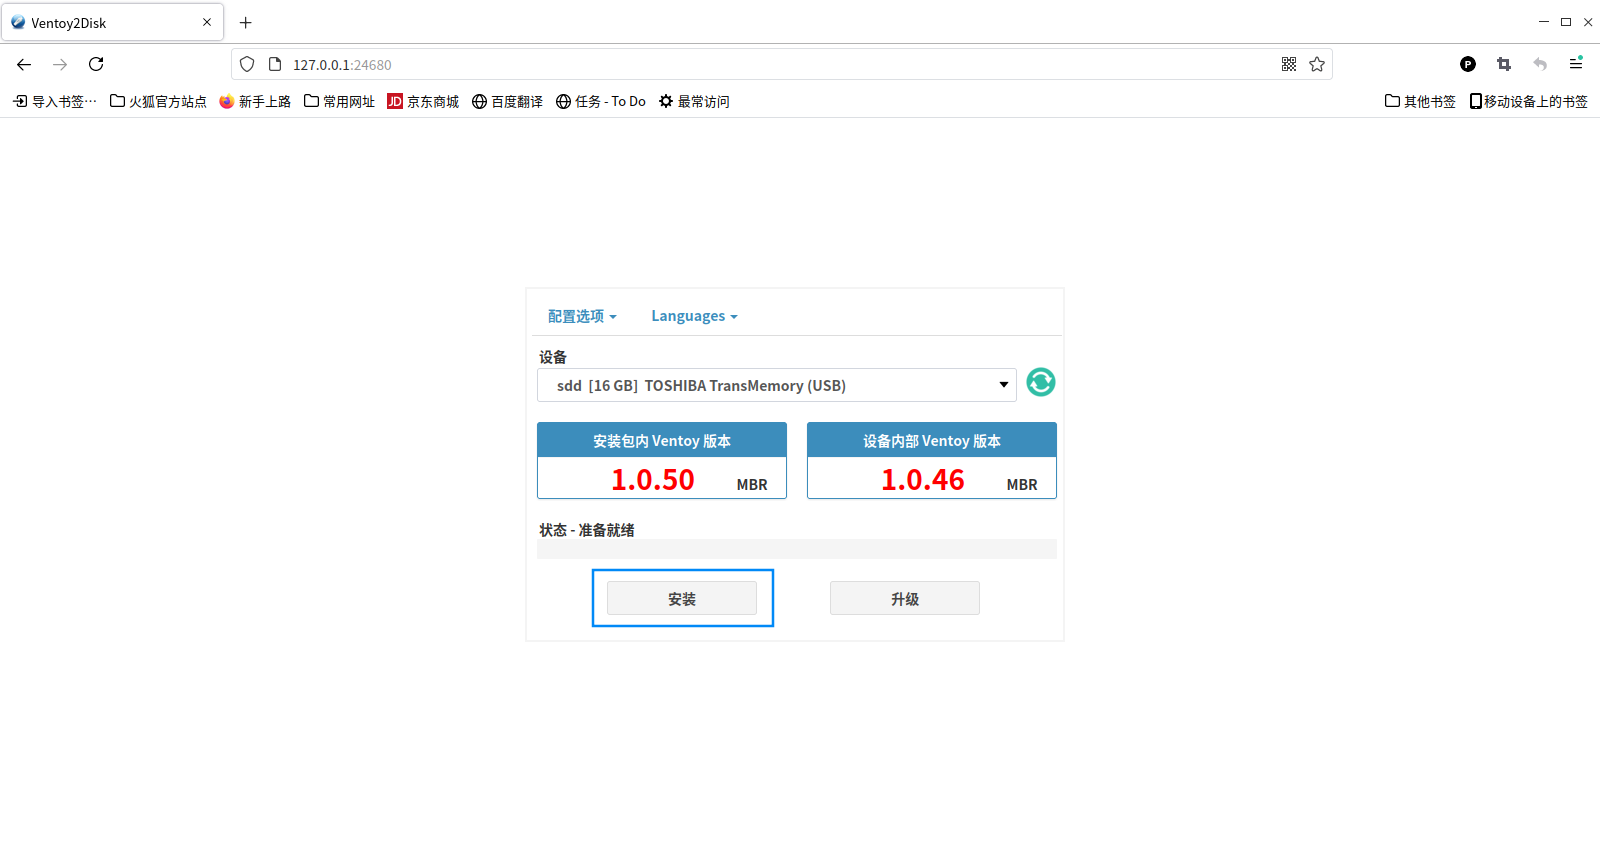Click the 升级 upgrade button

(x=905, y=598)
